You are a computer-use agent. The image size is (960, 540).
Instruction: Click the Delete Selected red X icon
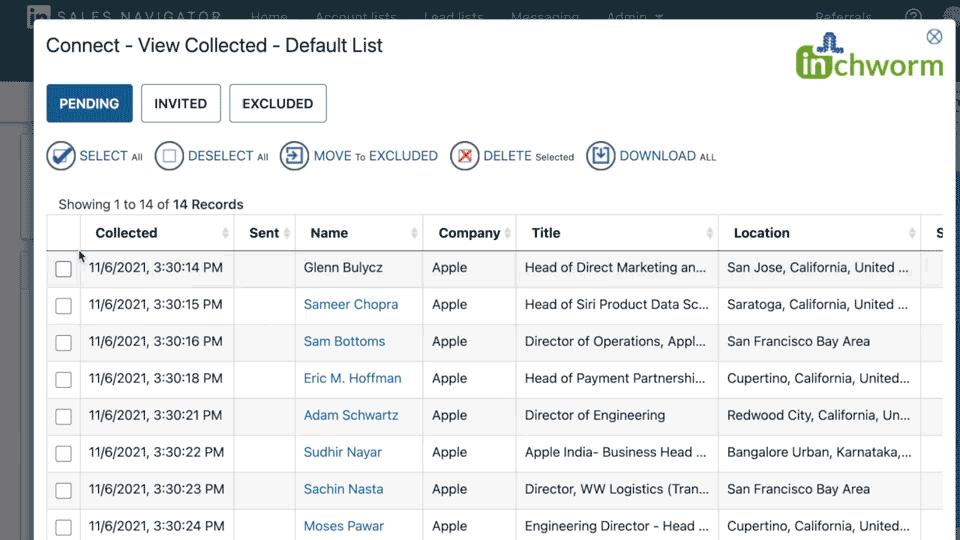pos(465,156)
